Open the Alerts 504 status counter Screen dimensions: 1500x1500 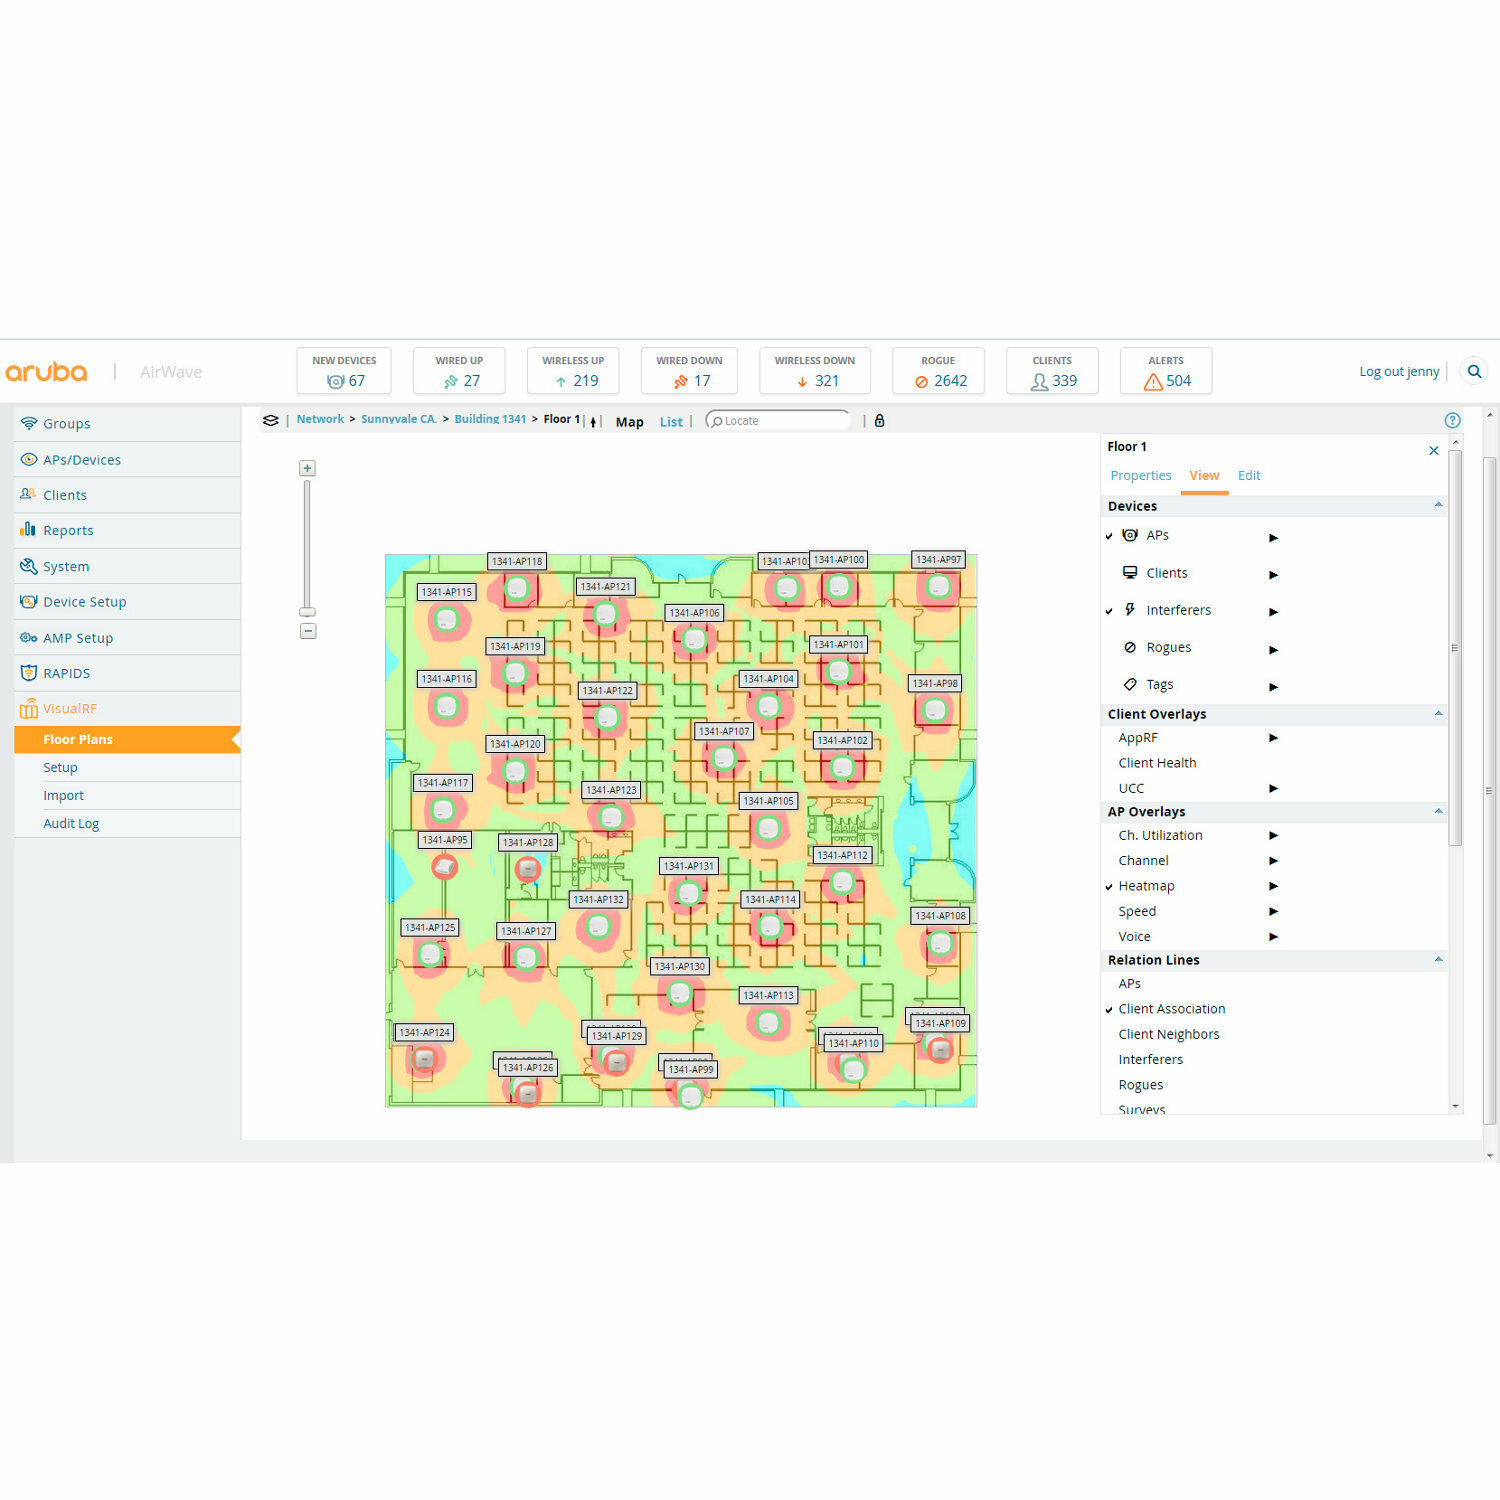tap(1166, 372)
